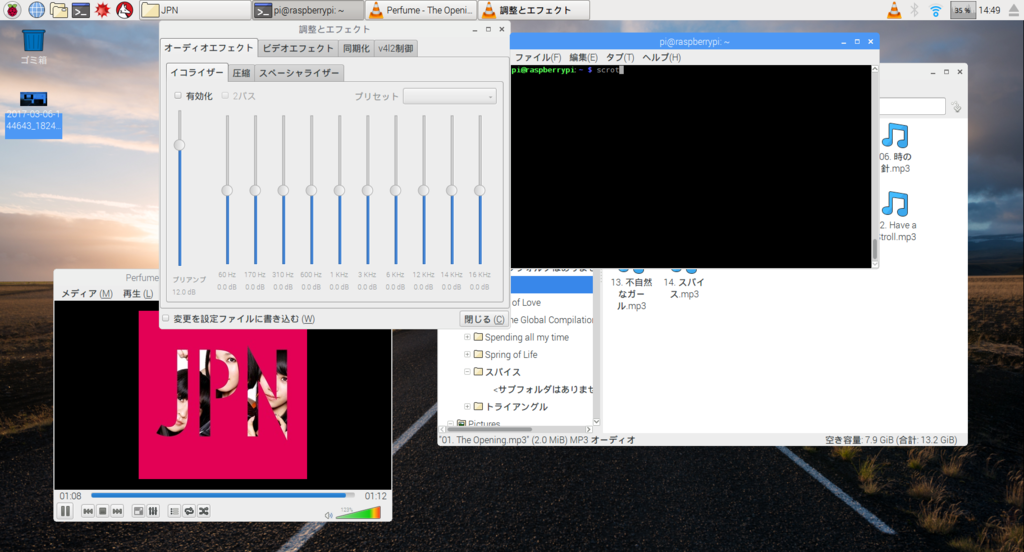Collapse the Pictures tree node
1024x552 pixels.
click(x=450, y=423)
